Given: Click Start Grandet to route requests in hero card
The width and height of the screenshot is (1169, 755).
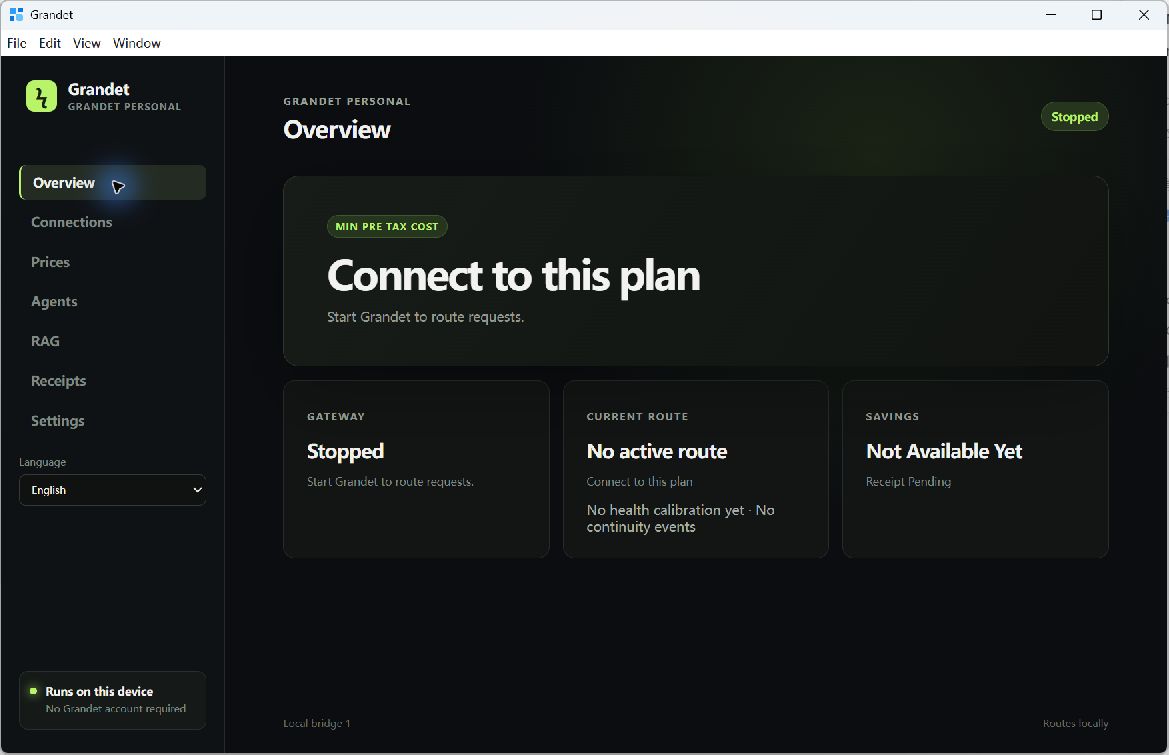Looking at the screenshot, I should pos(425,317).
